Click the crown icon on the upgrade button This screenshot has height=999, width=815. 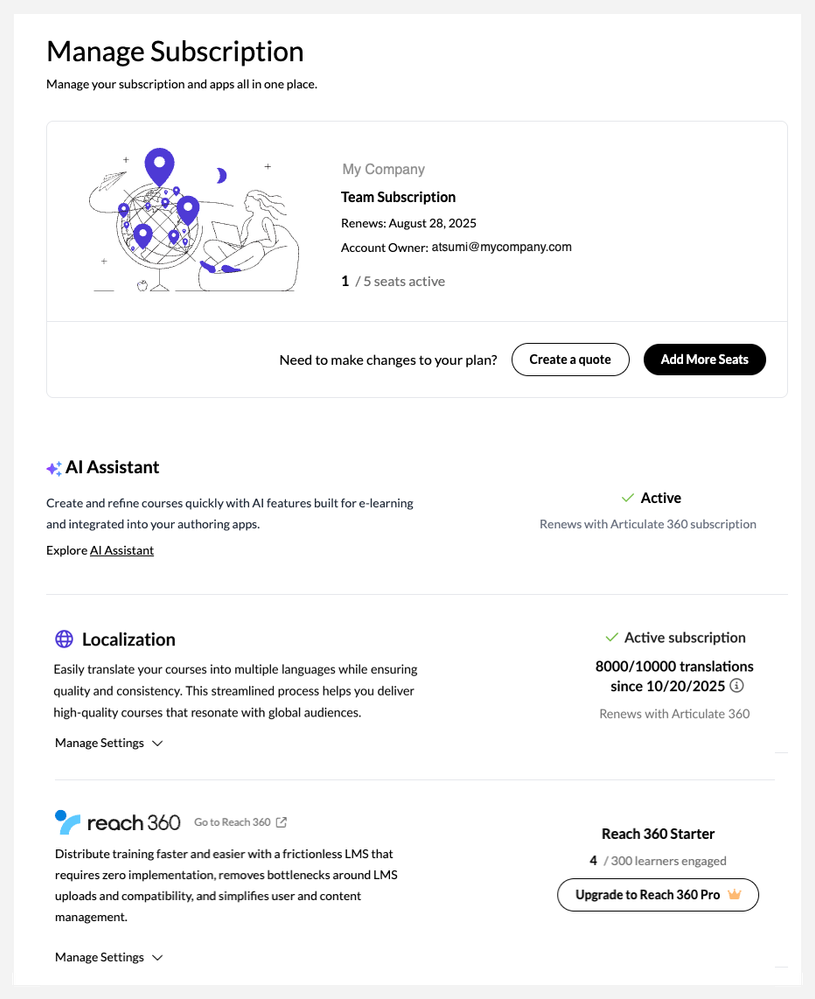[735, 895]
